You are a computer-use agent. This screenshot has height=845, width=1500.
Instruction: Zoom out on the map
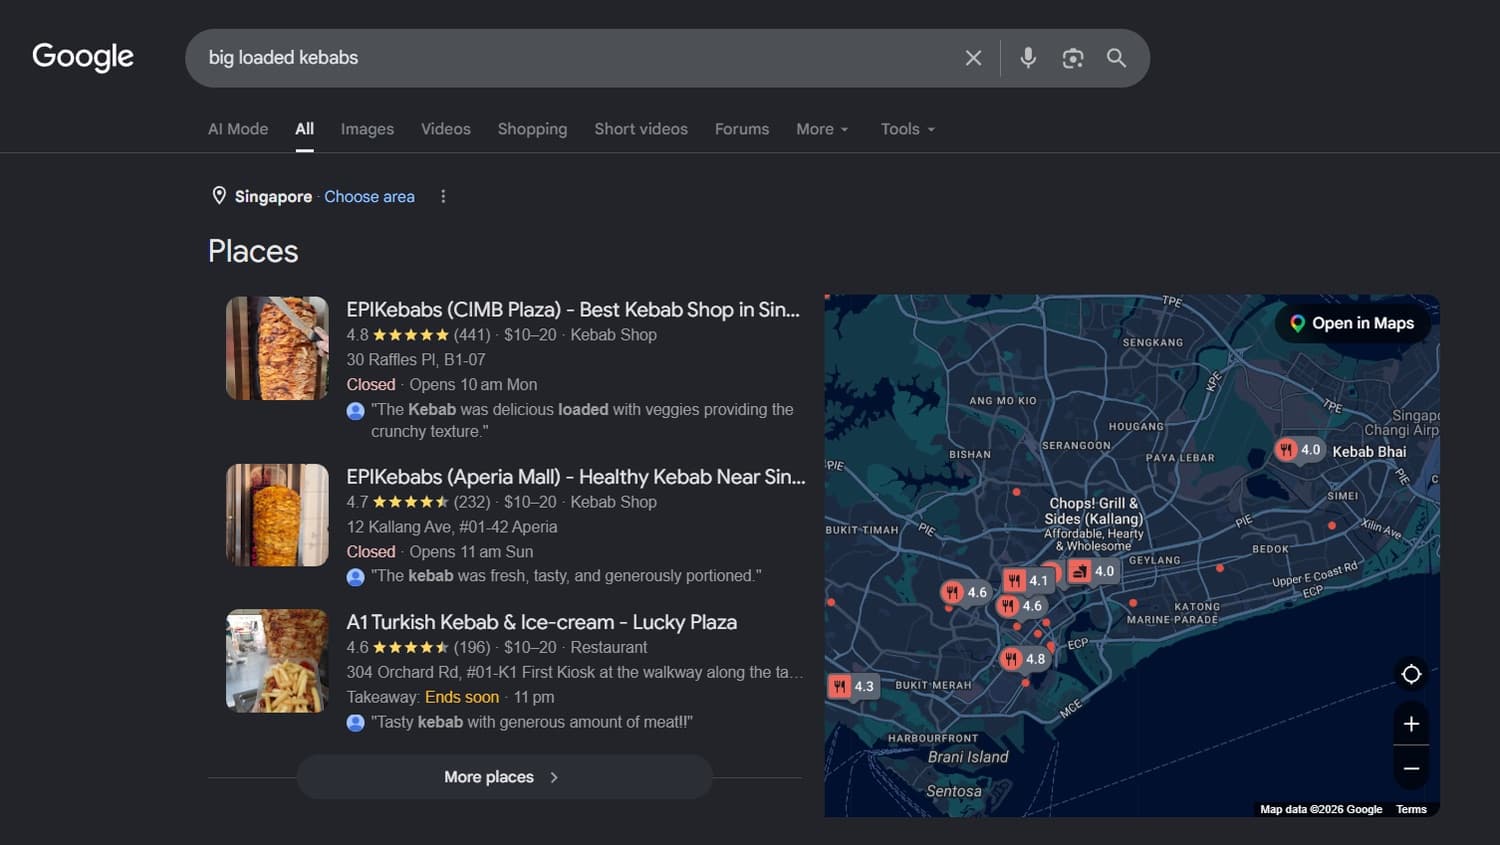coord(1411,768)
